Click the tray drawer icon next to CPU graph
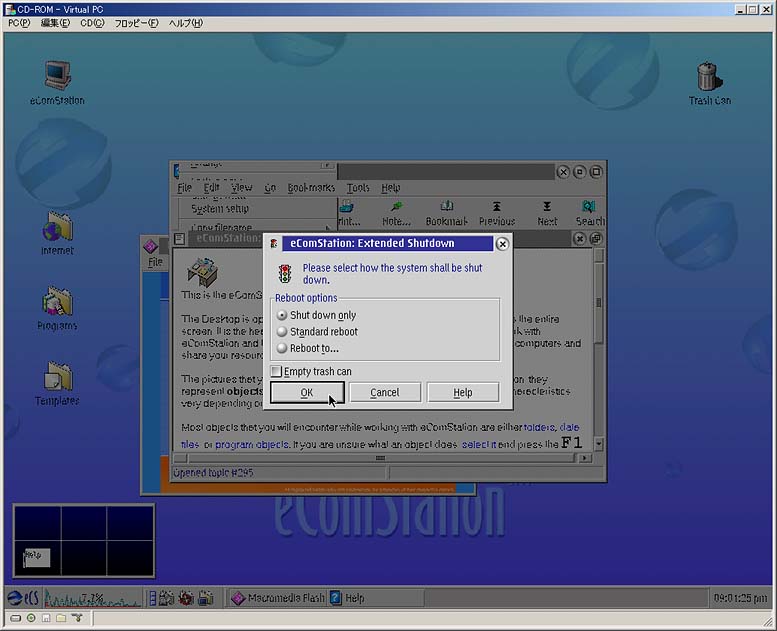 (153, 599)
